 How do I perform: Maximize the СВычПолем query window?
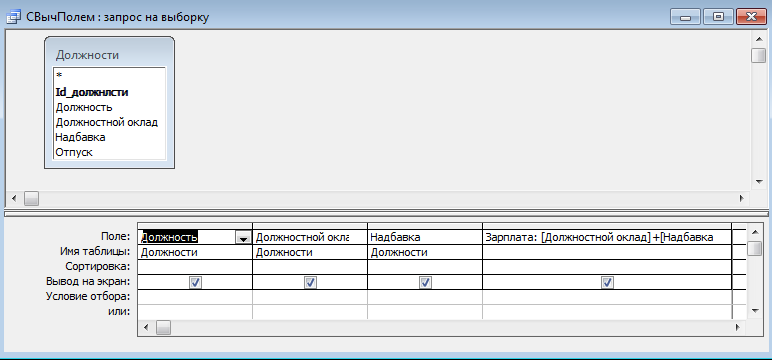718,17
